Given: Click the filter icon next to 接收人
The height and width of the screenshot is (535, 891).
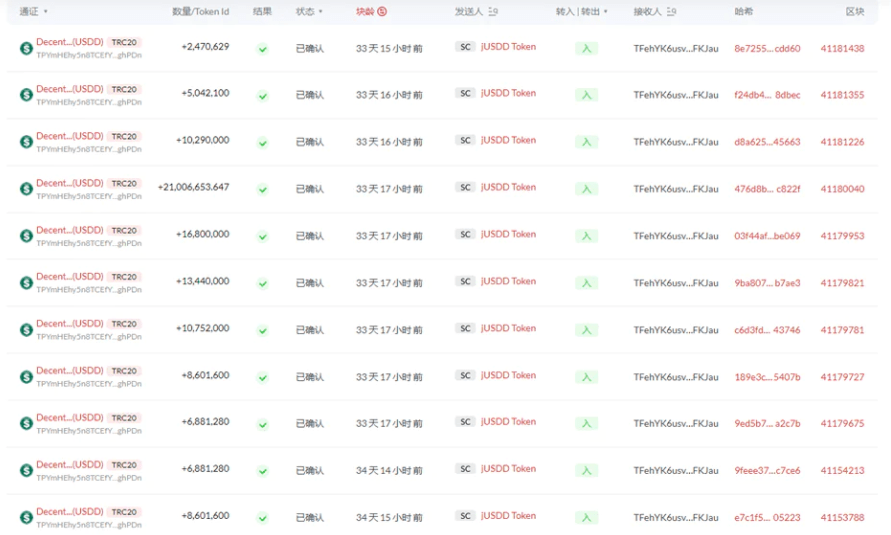Looking at the screenshot, I should click(x=671, y=12).
